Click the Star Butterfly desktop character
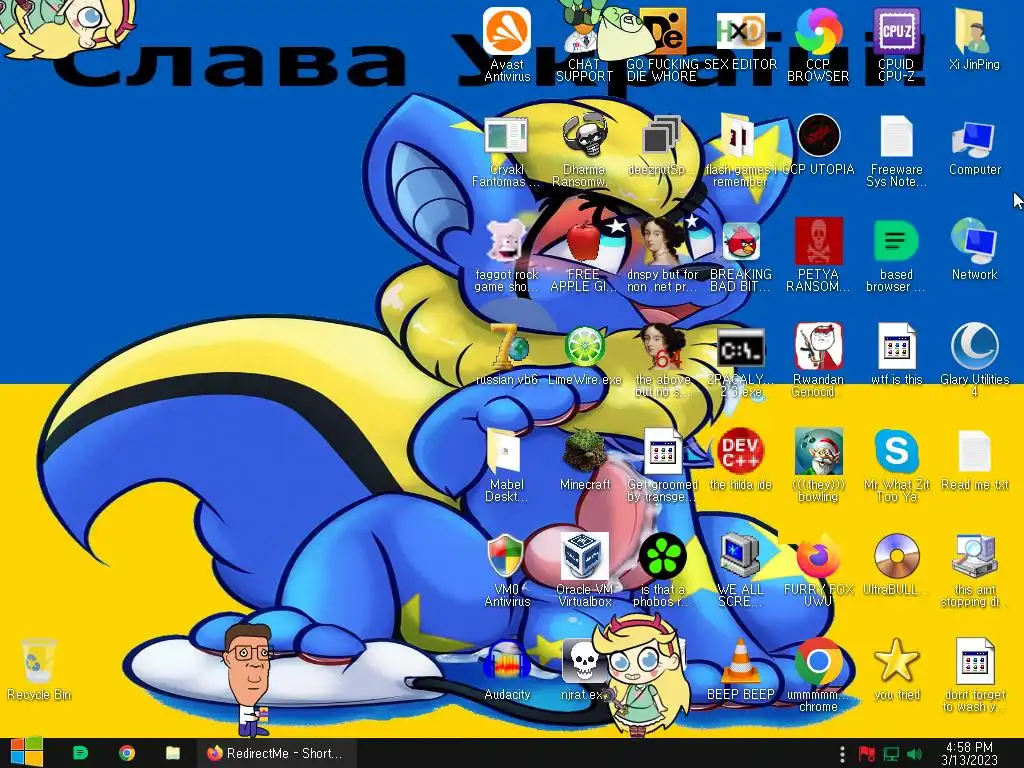Screen dimensions: 1024x768 coord(643,673)
